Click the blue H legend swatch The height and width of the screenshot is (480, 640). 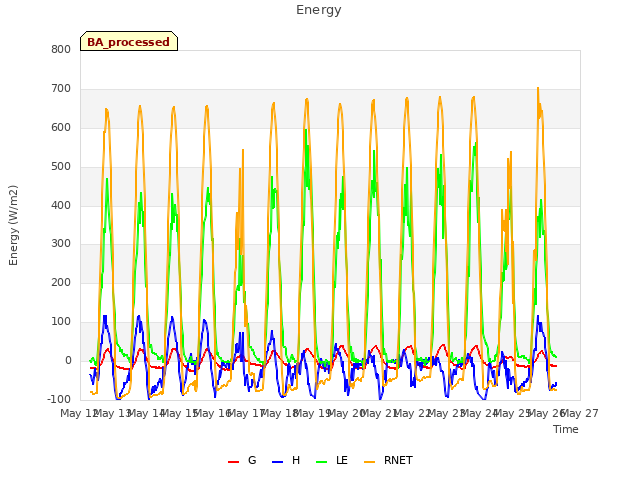(278, 462)
